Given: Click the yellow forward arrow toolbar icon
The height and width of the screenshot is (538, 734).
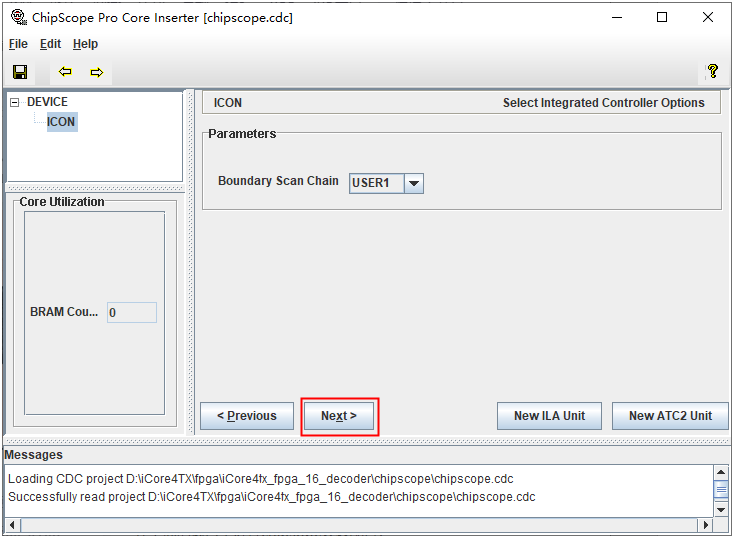Looking at the screenshot, I should (96, 72).
